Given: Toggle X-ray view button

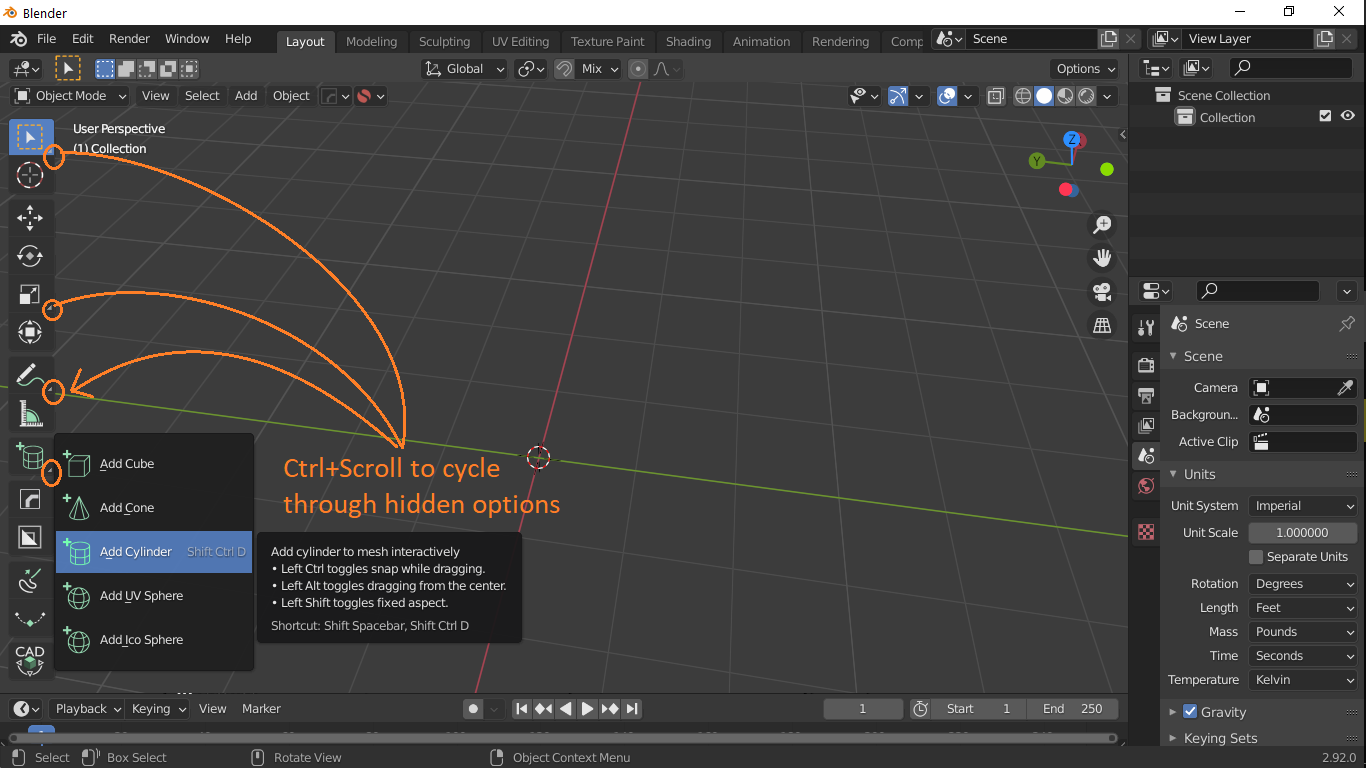Looking at the screenshot, I should [996, 96].
